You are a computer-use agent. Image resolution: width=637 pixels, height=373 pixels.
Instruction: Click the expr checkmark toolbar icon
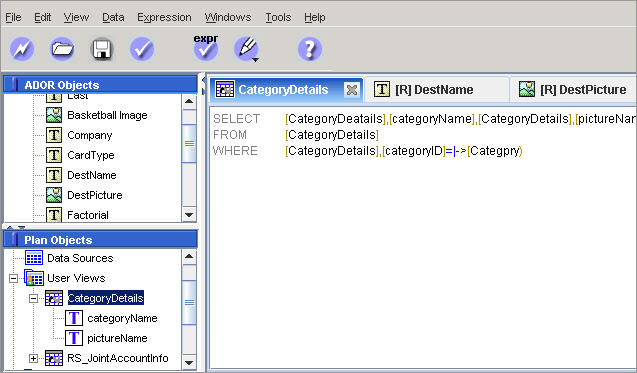tap(206, 48)
